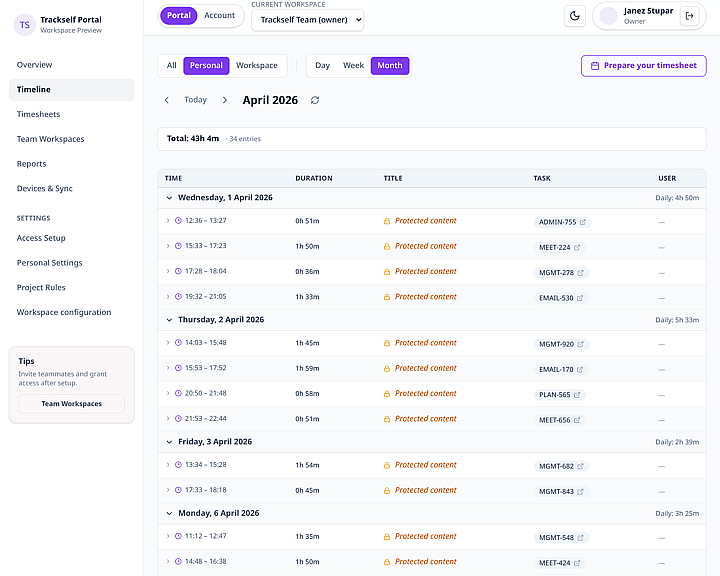
Task: Open Overview in sidebar
Action: (x=72, y=65)
